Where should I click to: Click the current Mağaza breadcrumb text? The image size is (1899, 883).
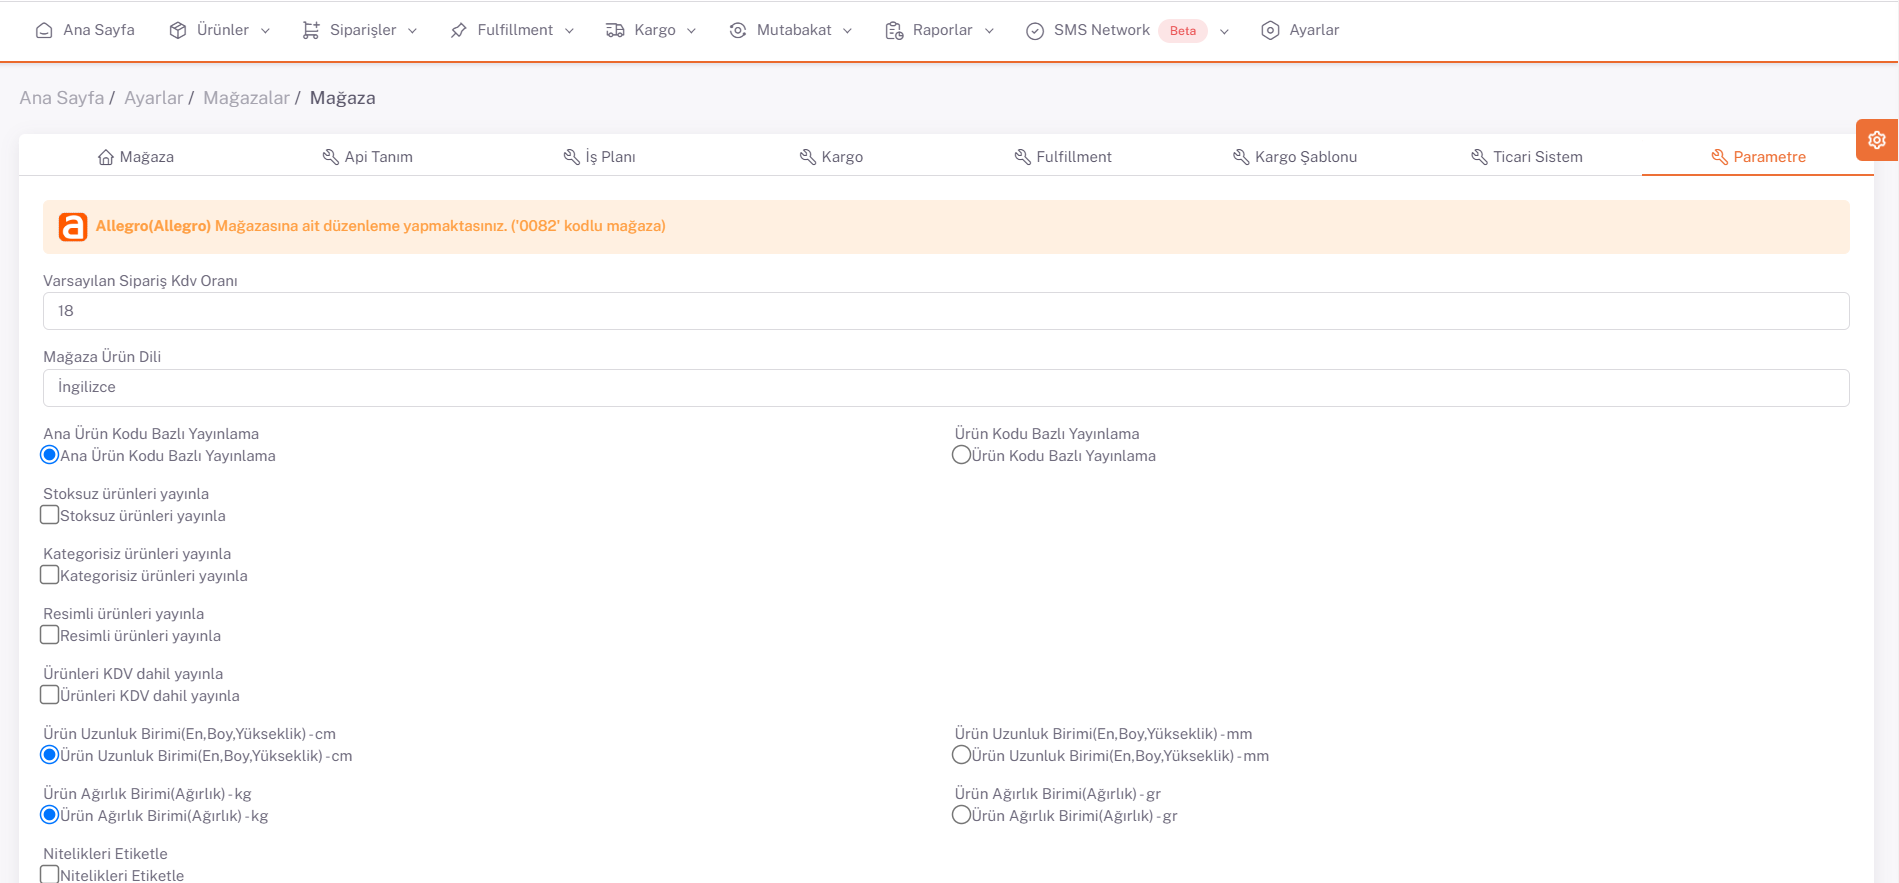click(x=343, y=98)
